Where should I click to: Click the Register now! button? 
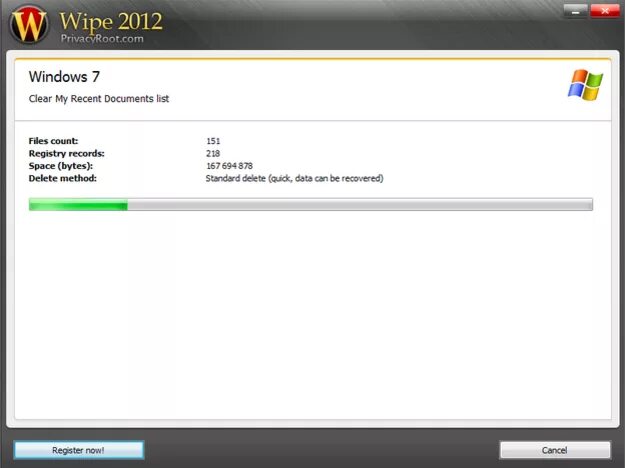(x=79, y=450)
